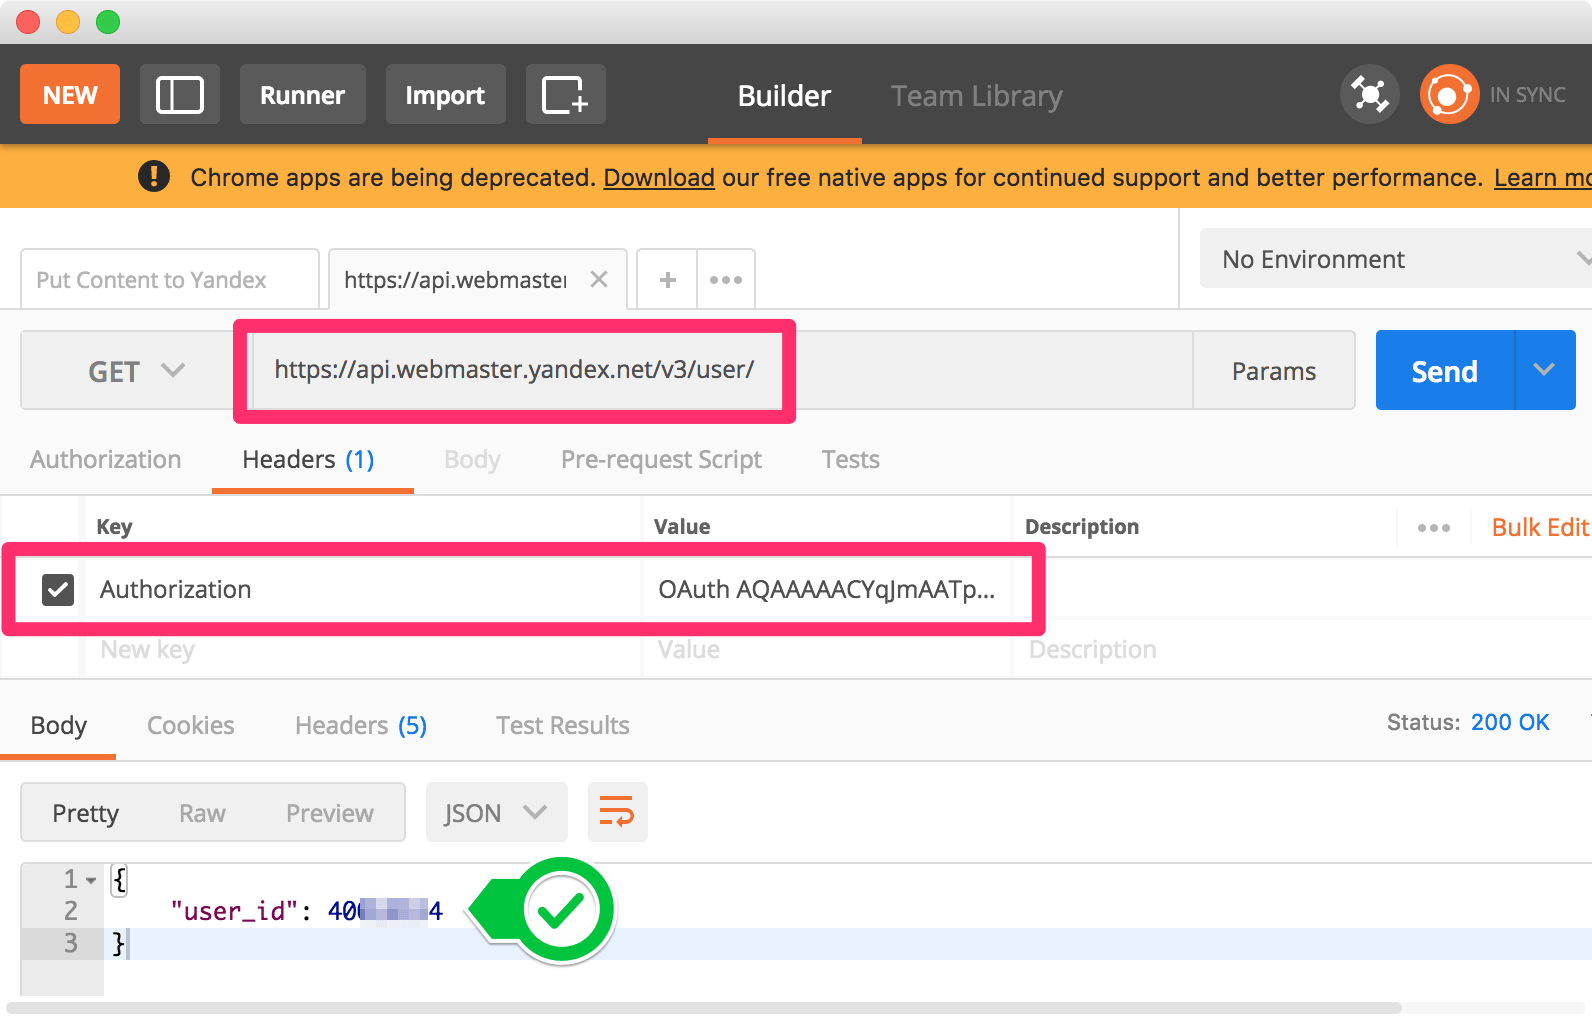Click the request URL field
This screenshot has height=1020, width=1592.
tap(720, 370)
